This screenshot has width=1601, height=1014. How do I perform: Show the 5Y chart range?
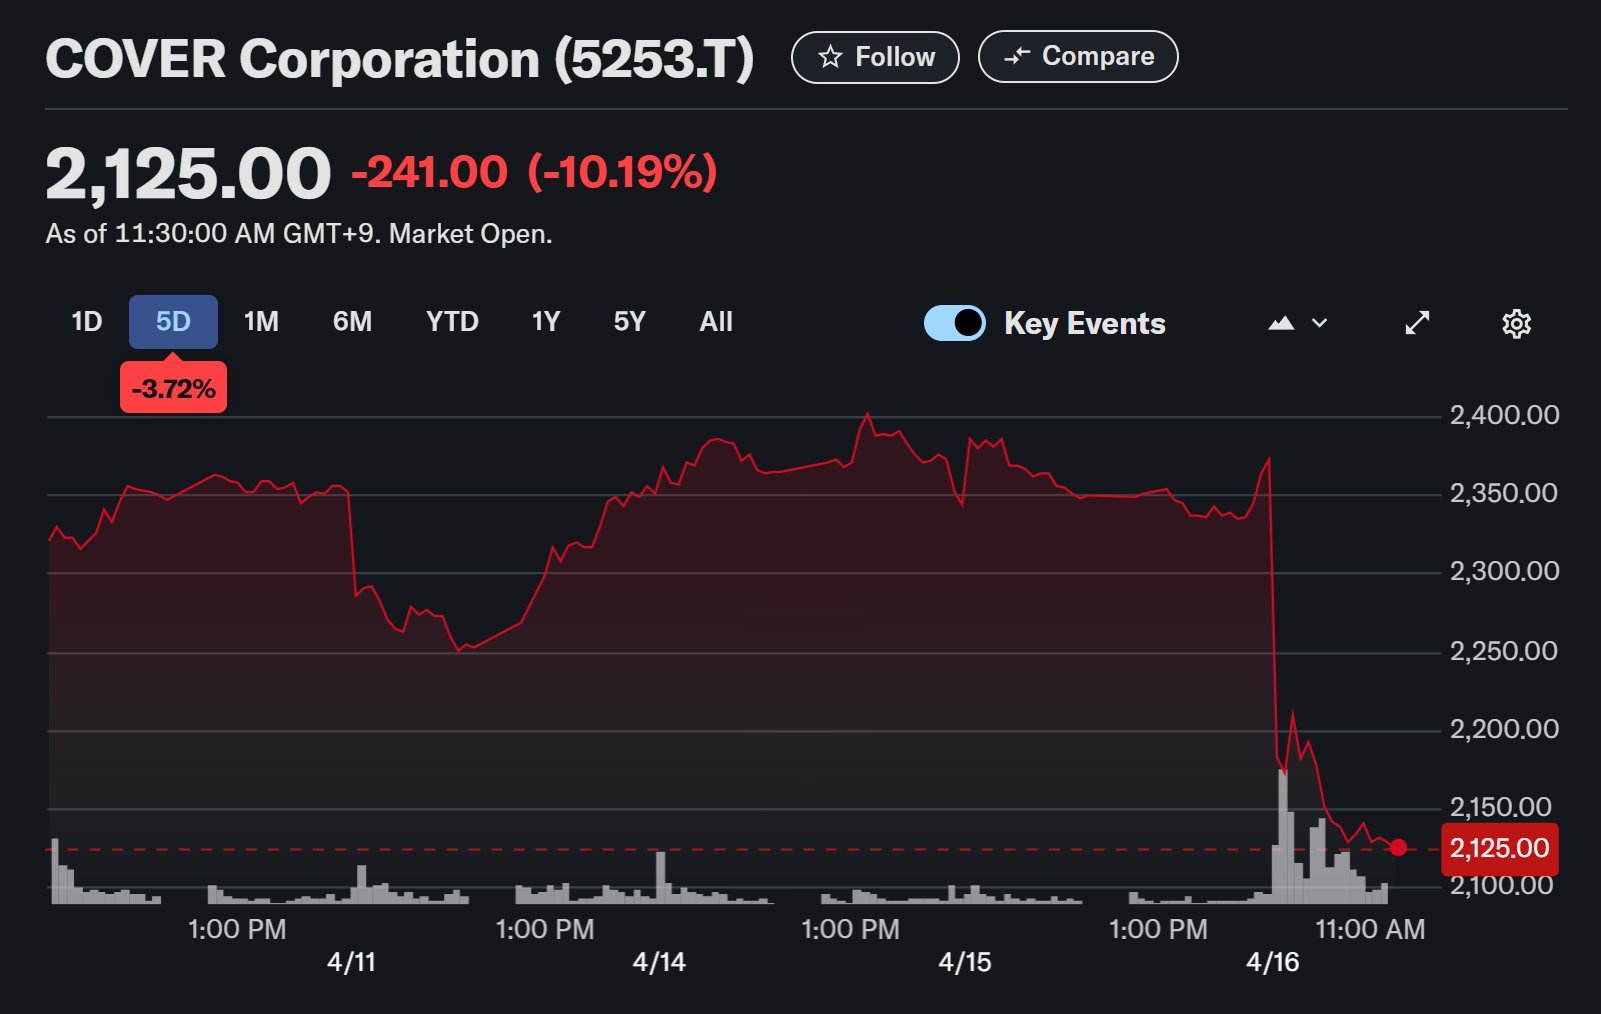pyautogui.click(x=629, y=321)
